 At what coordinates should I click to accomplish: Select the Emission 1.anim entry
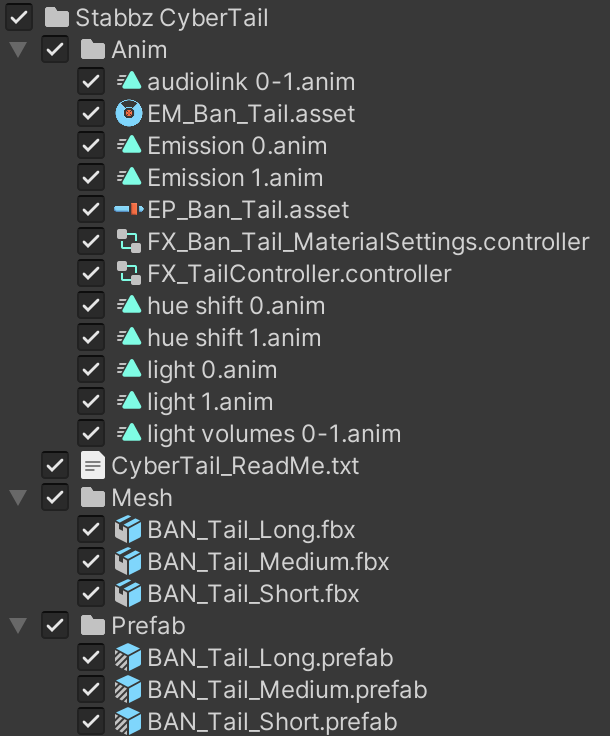[235, 178]
